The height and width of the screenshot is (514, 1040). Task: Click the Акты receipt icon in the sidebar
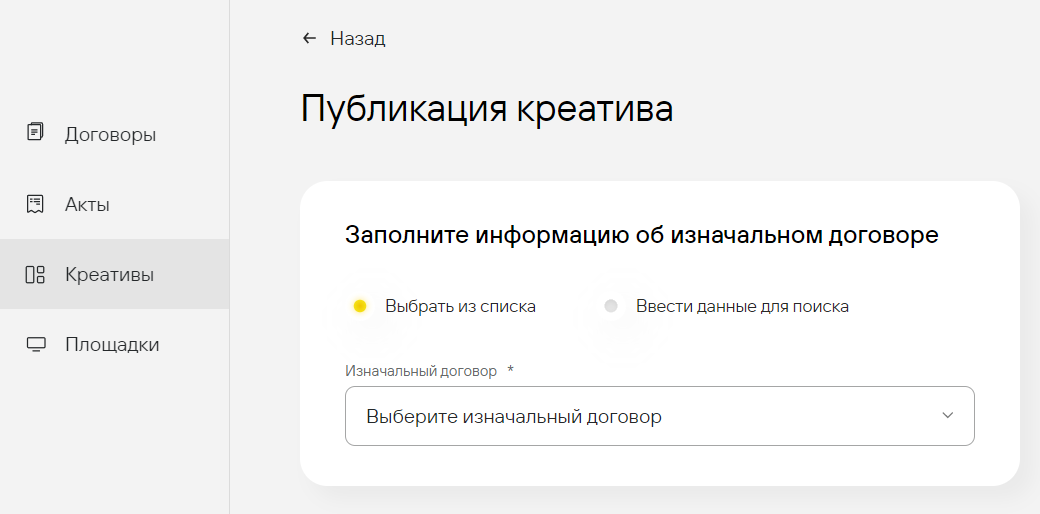(x=36, y=204)
